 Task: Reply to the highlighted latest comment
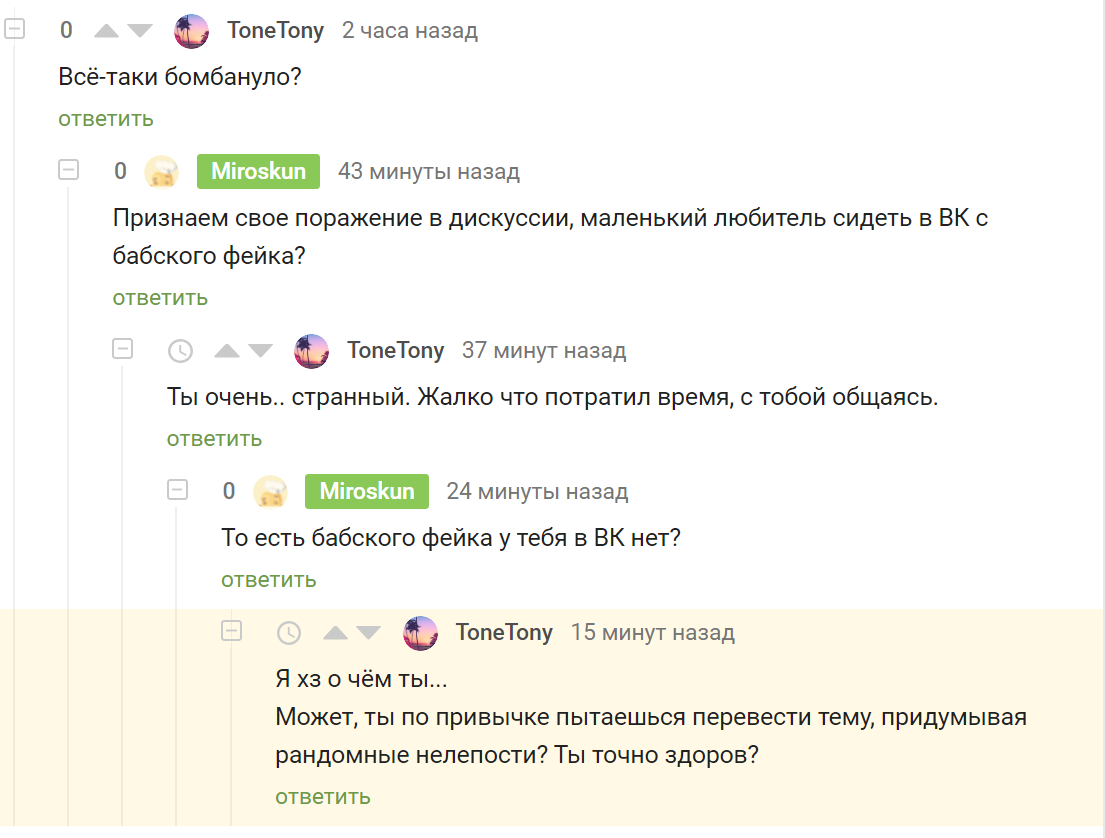click(x=322, y=796)
